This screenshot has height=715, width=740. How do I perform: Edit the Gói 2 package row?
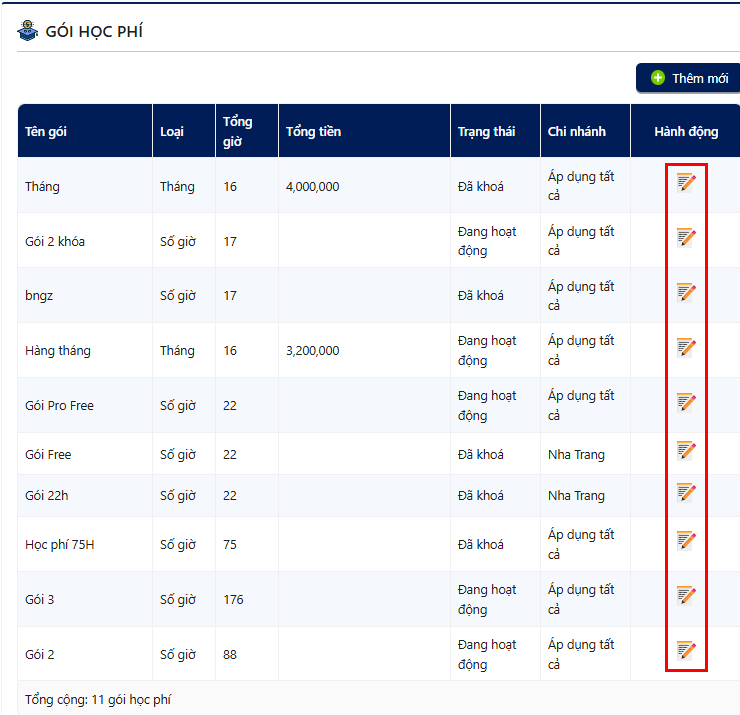686,650
